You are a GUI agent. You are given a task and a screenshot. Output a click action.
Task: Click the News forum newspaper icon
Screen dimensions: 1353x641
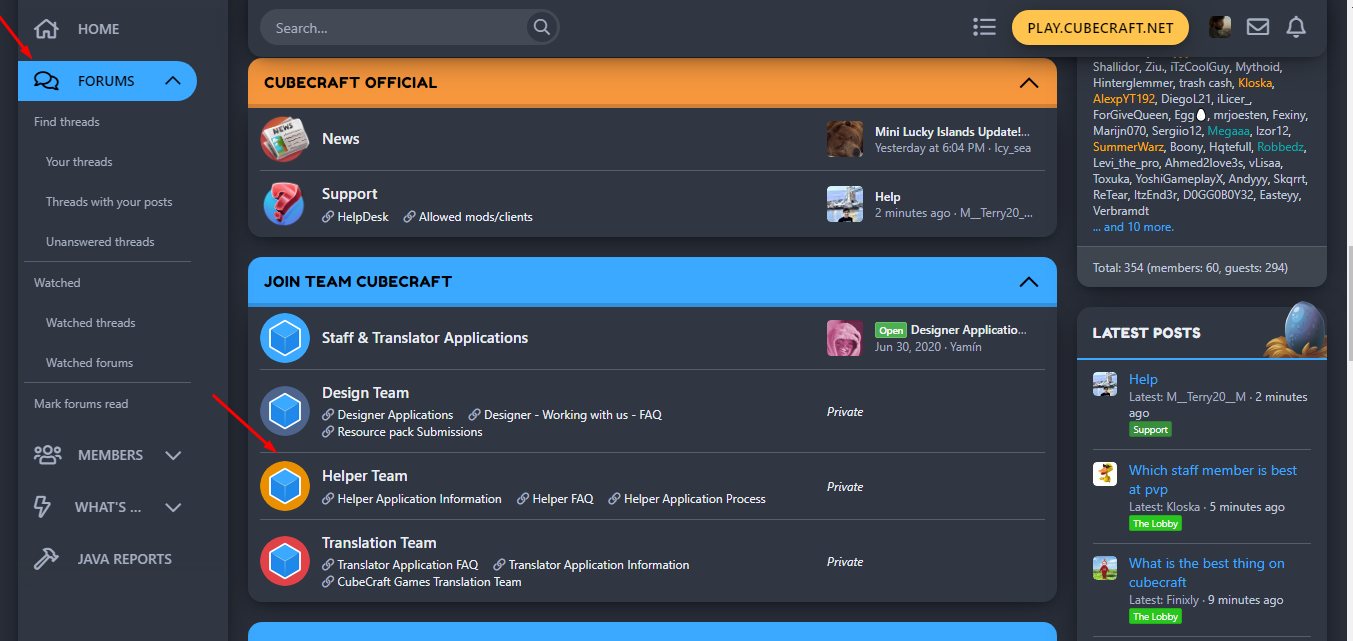coord(285,139)
